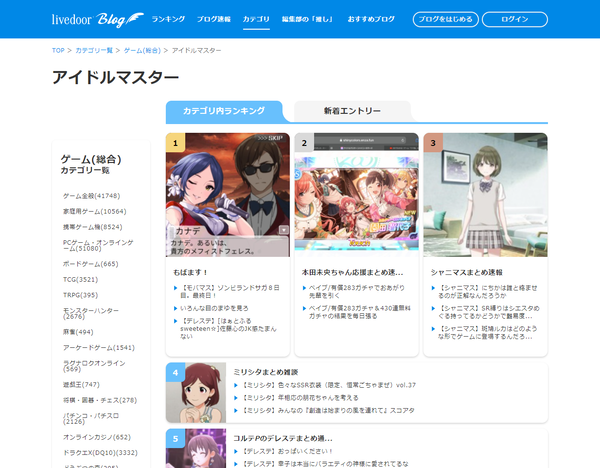This screenshot has width=600, height=468.
Task: Open the もばます！ blog title
Action: pyautogui.click(x=191, y=272)
